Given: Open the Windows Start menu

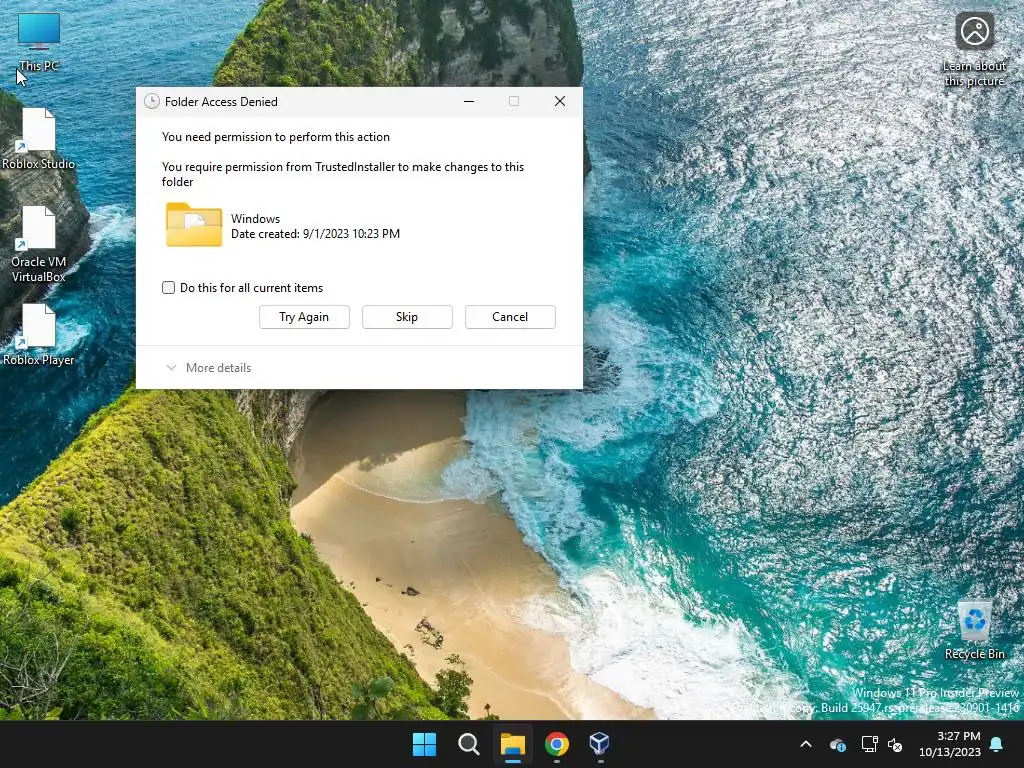Looking at the screenshot, I should pyautogui.click(x=424, y=744).
